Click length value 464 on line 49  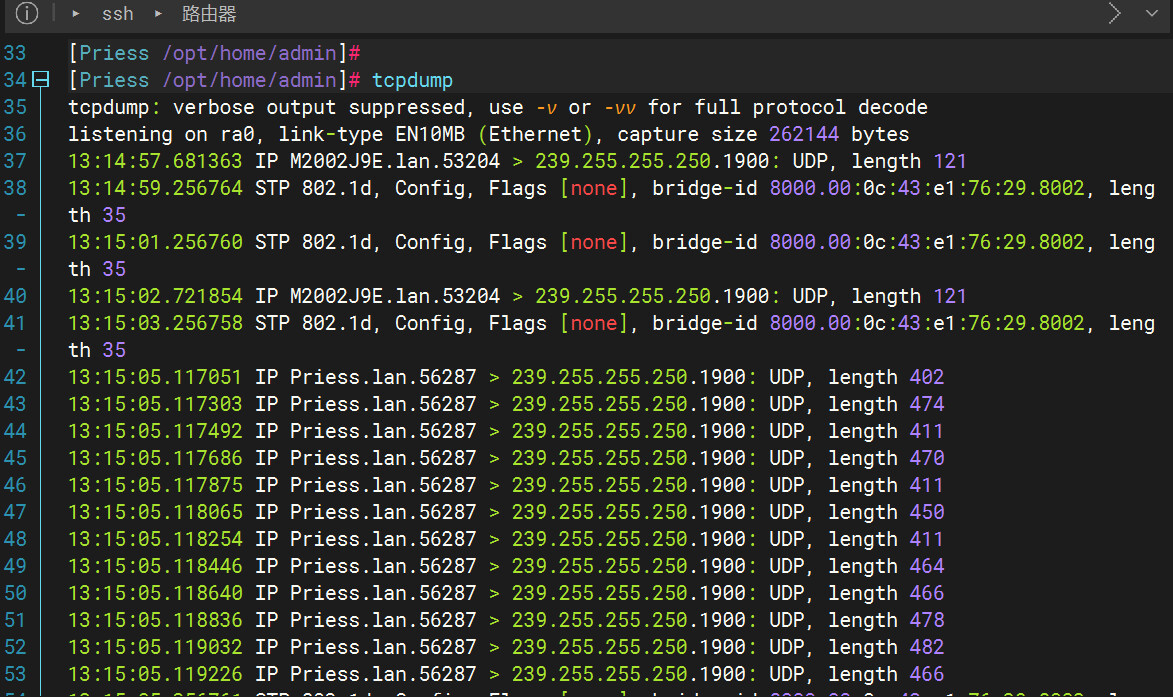point(926,565)
